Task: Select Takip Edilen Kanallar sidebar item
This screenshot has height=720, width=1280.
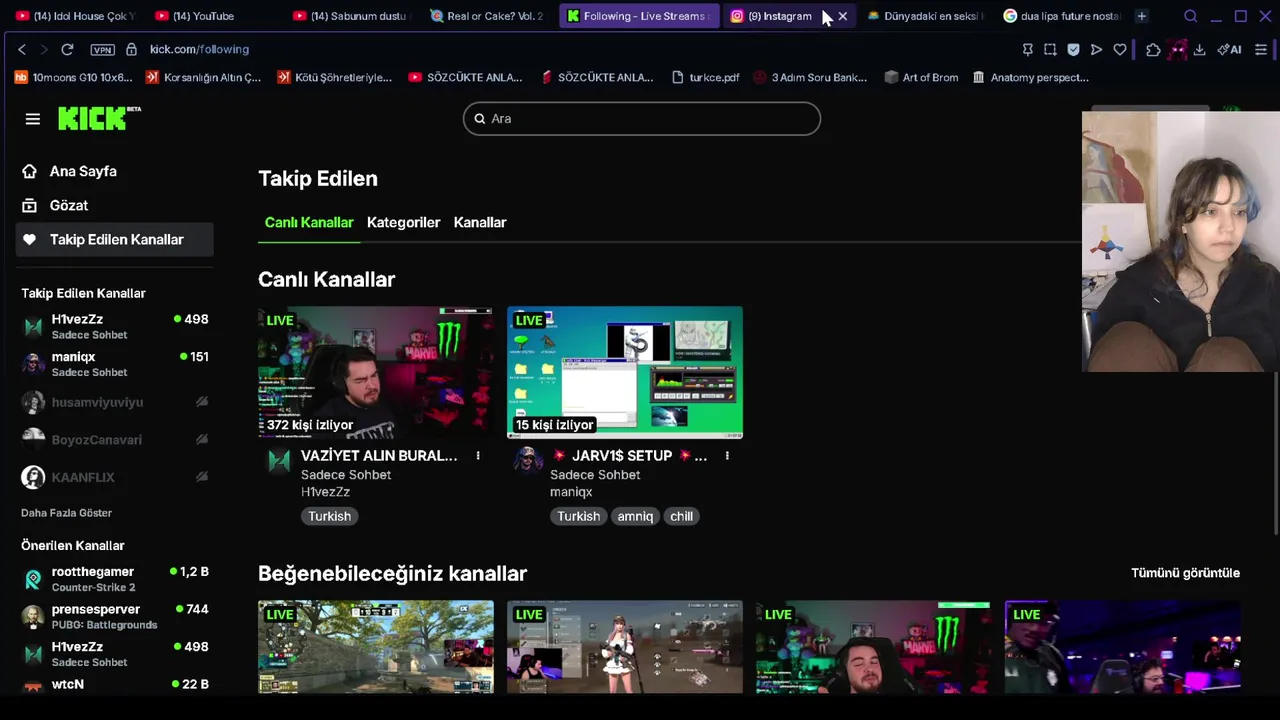Action: 115,239
